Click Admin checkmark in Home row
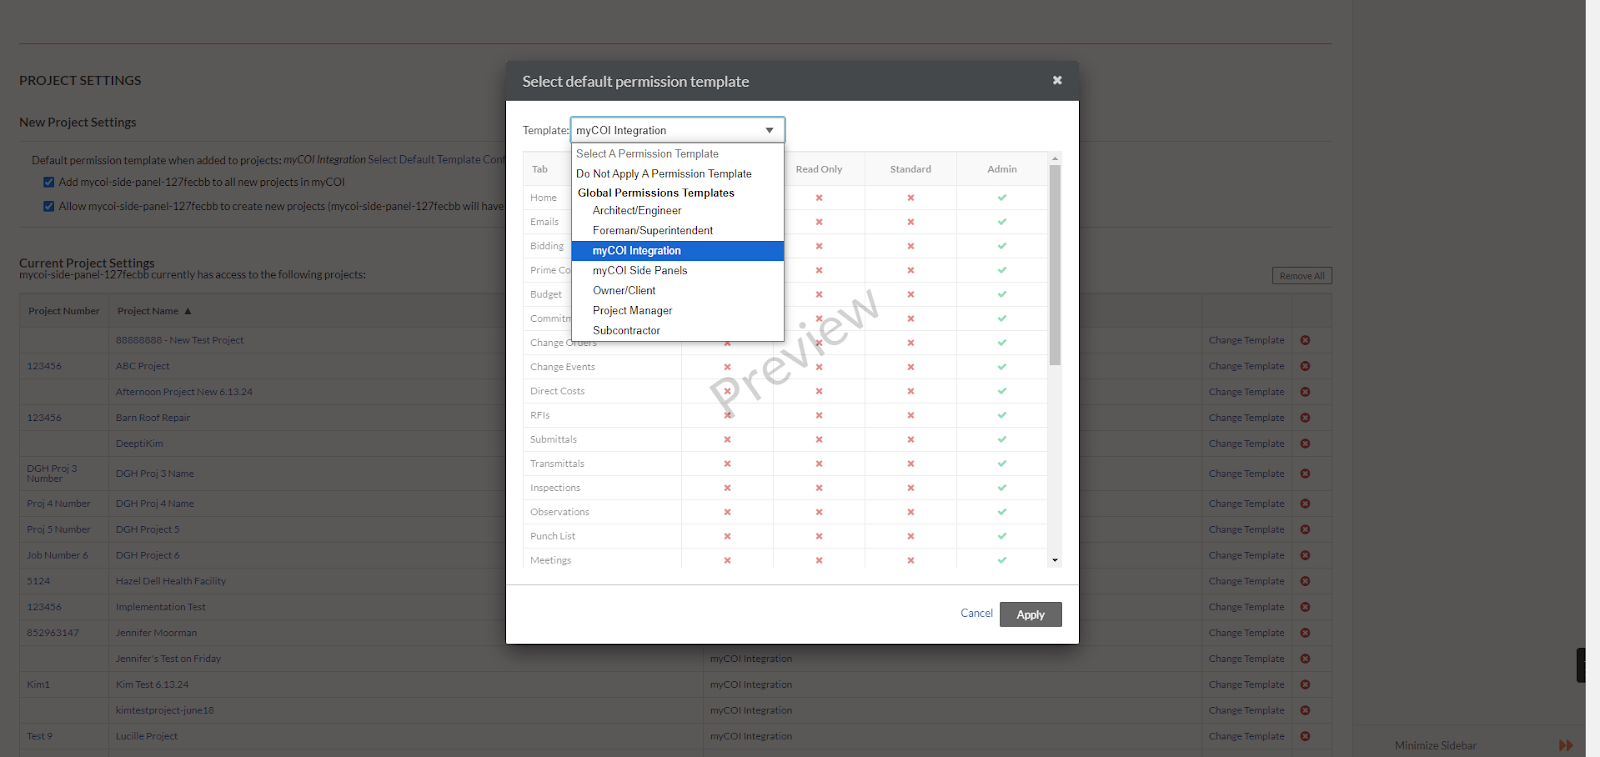This screenshot has height=757, width=1600. click(1002, 198)
